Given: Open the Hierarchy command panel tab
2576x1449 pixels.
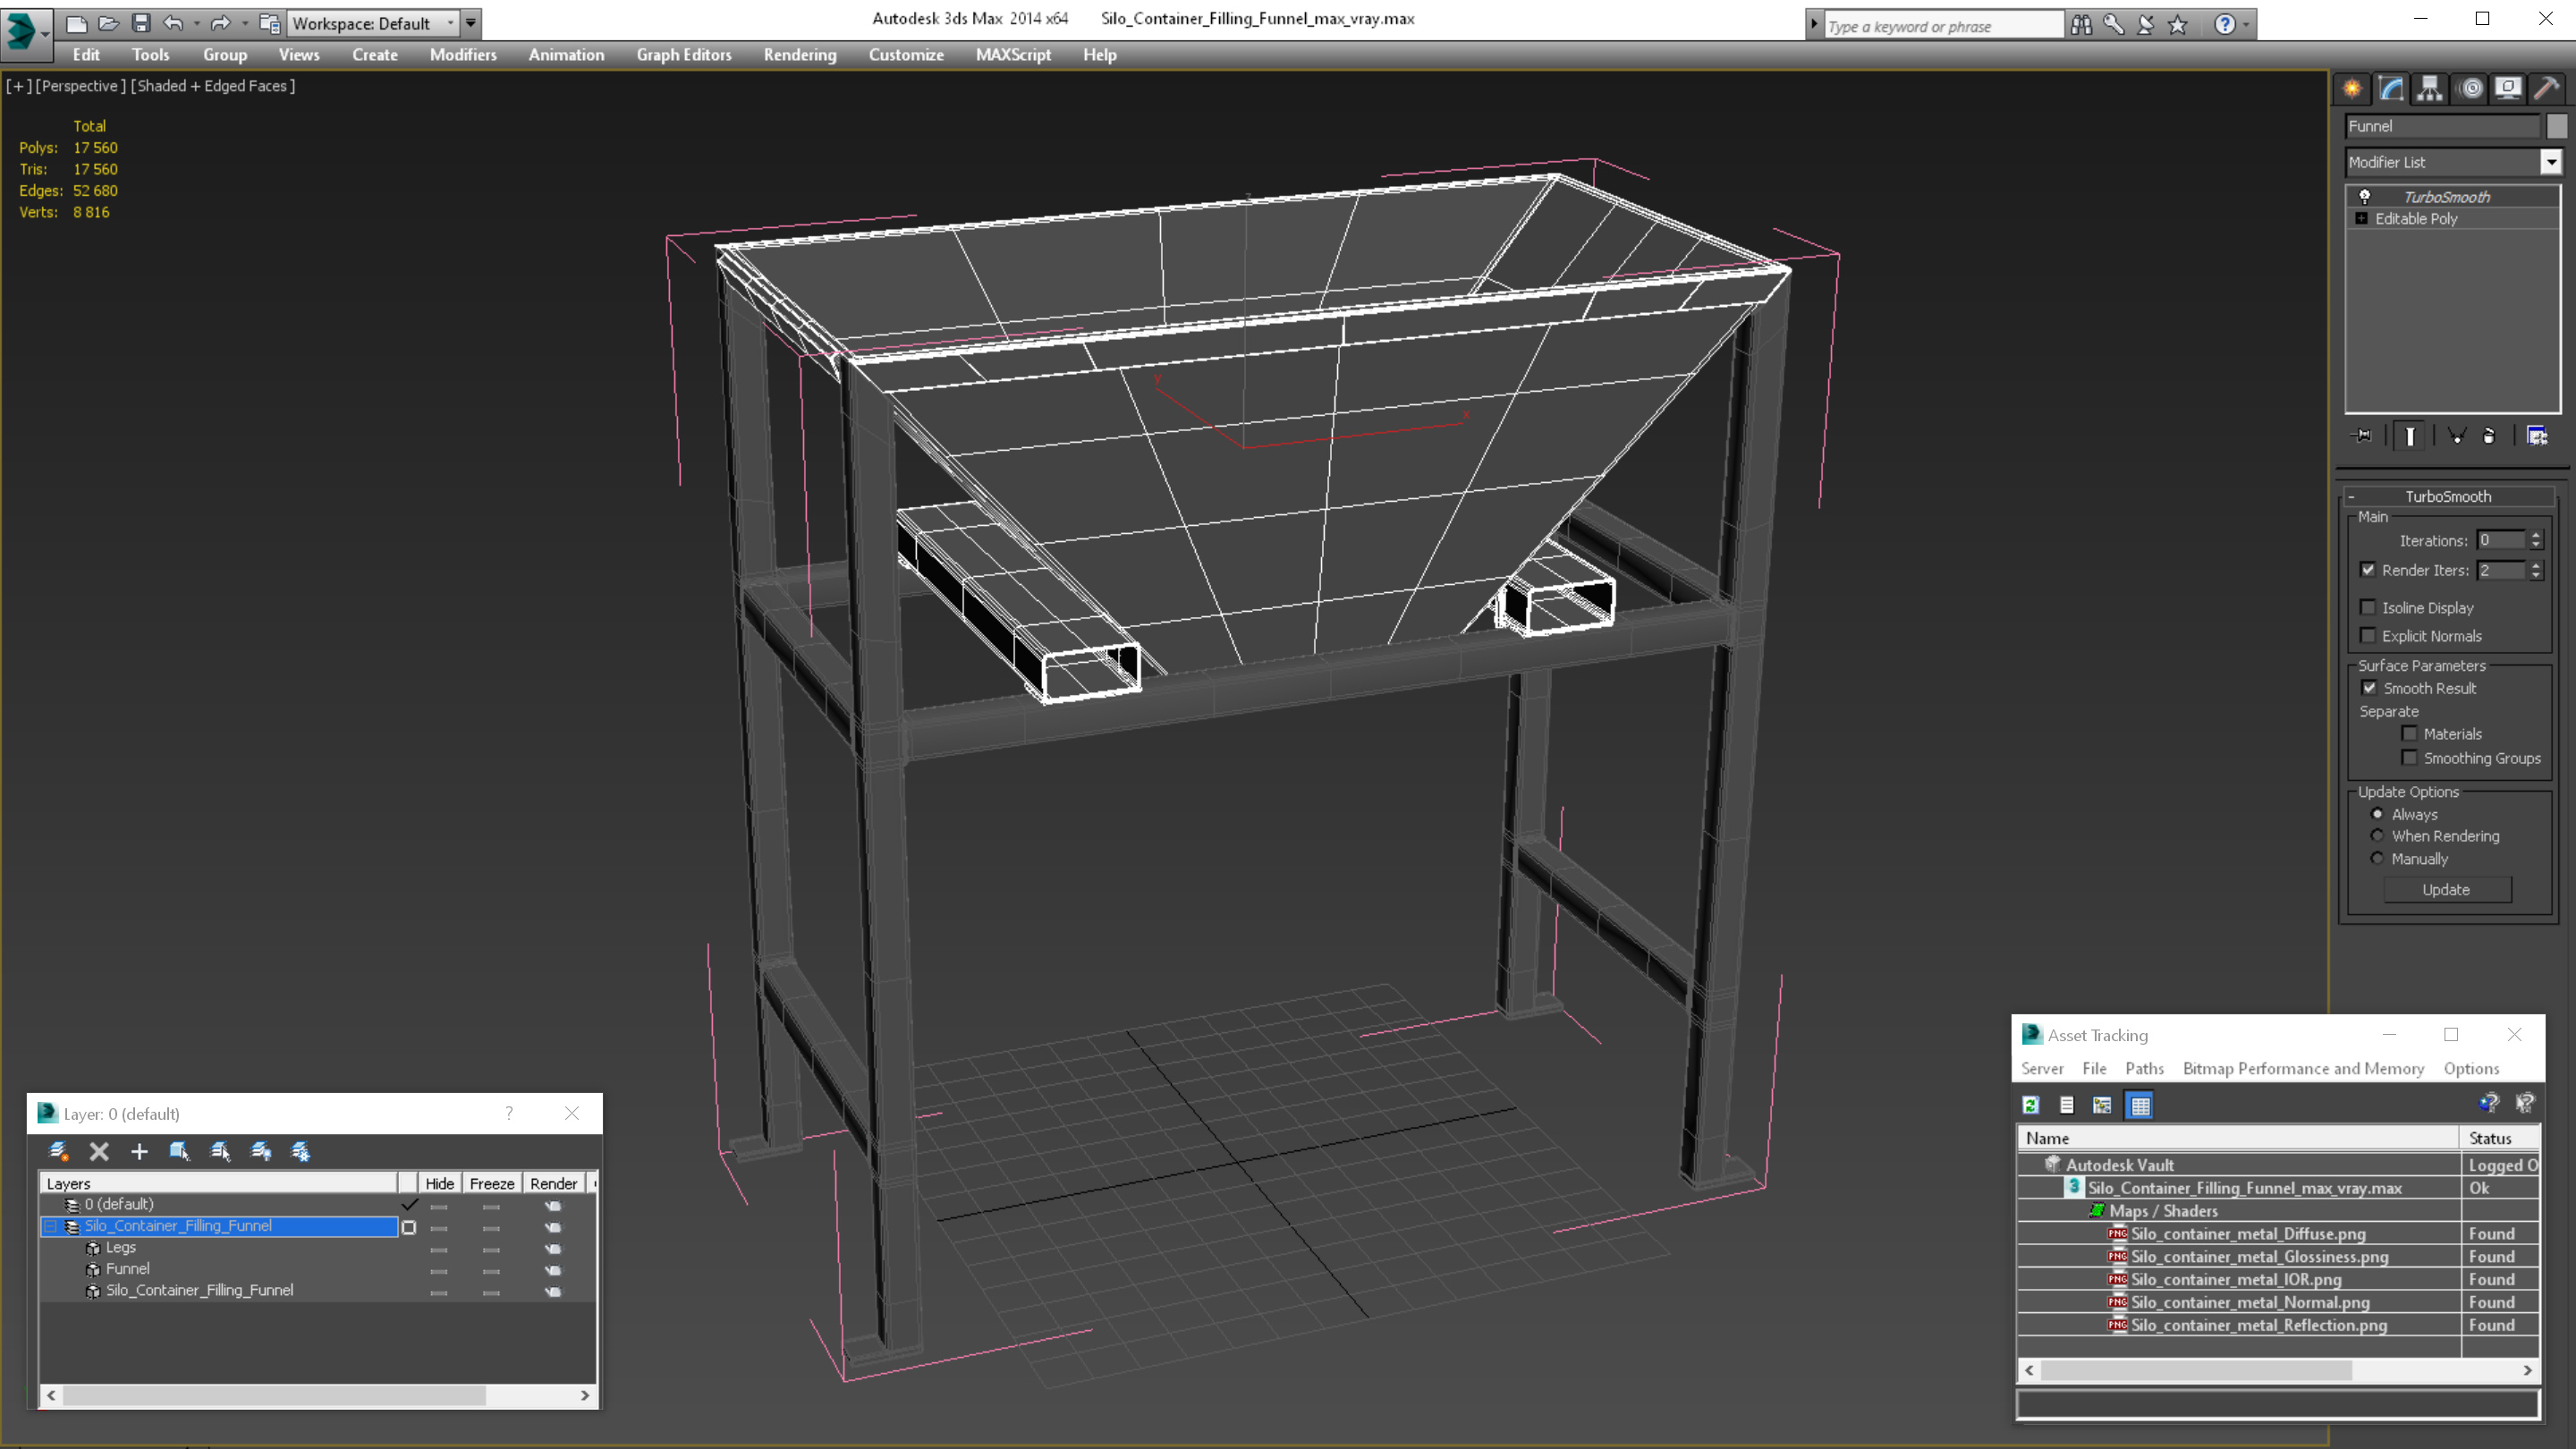Looking at the screenshot, I should (x=2430, y=89).
